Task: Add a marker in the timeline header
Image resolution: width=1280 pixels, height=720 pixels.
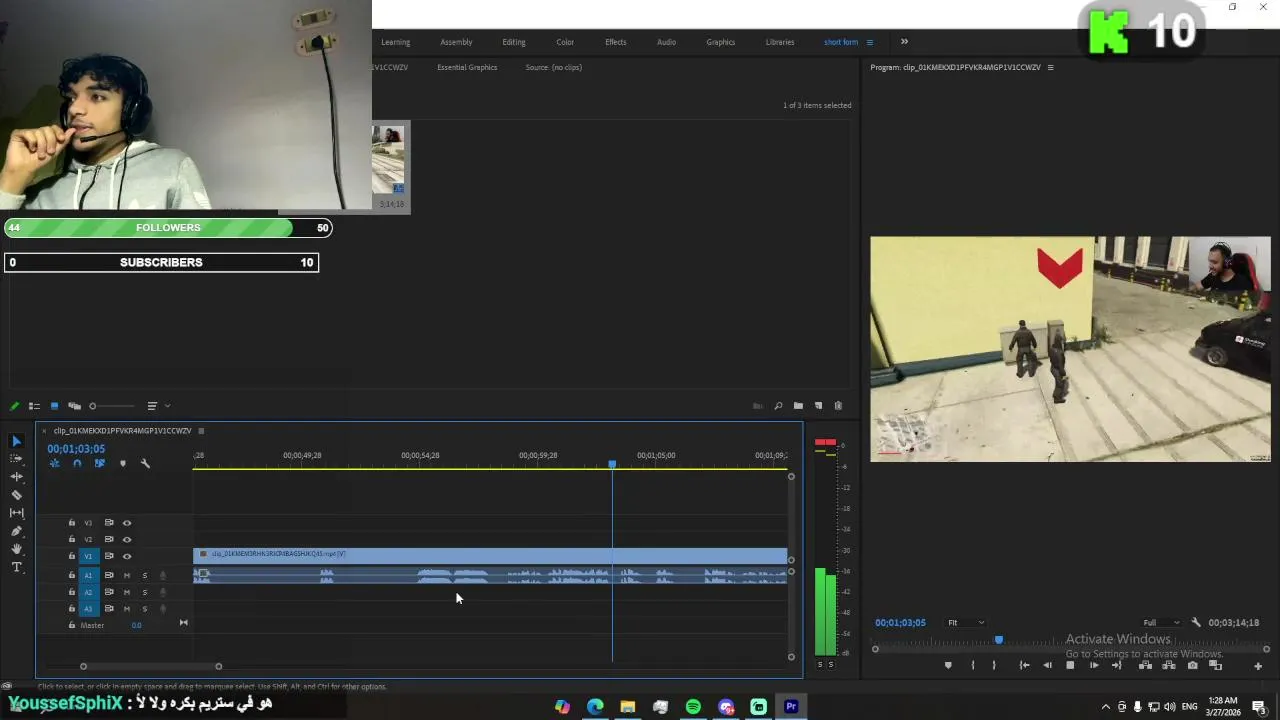Action: (123, 463)
